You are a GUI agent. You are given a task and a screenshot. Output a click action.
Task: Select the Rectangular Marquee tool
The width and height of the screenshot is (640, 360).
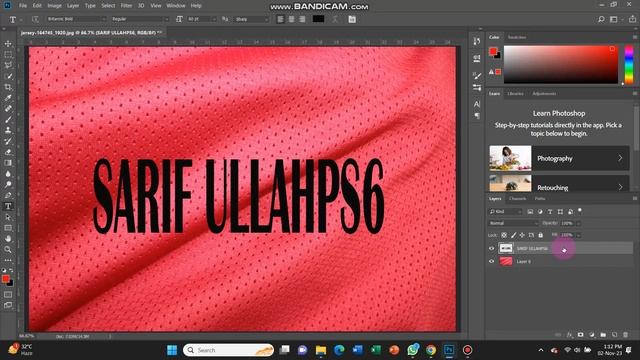tap(8, 54)
